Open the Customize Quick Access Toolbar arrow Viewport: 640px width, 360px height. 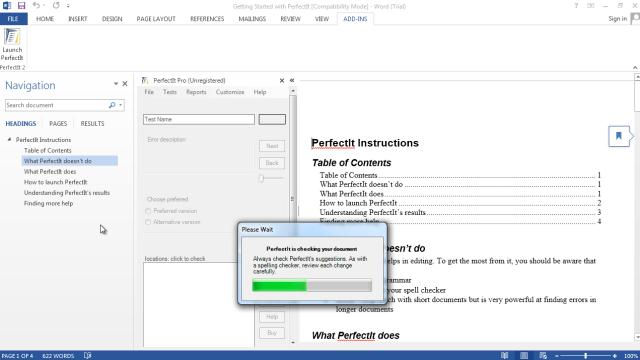click(68, 6)
